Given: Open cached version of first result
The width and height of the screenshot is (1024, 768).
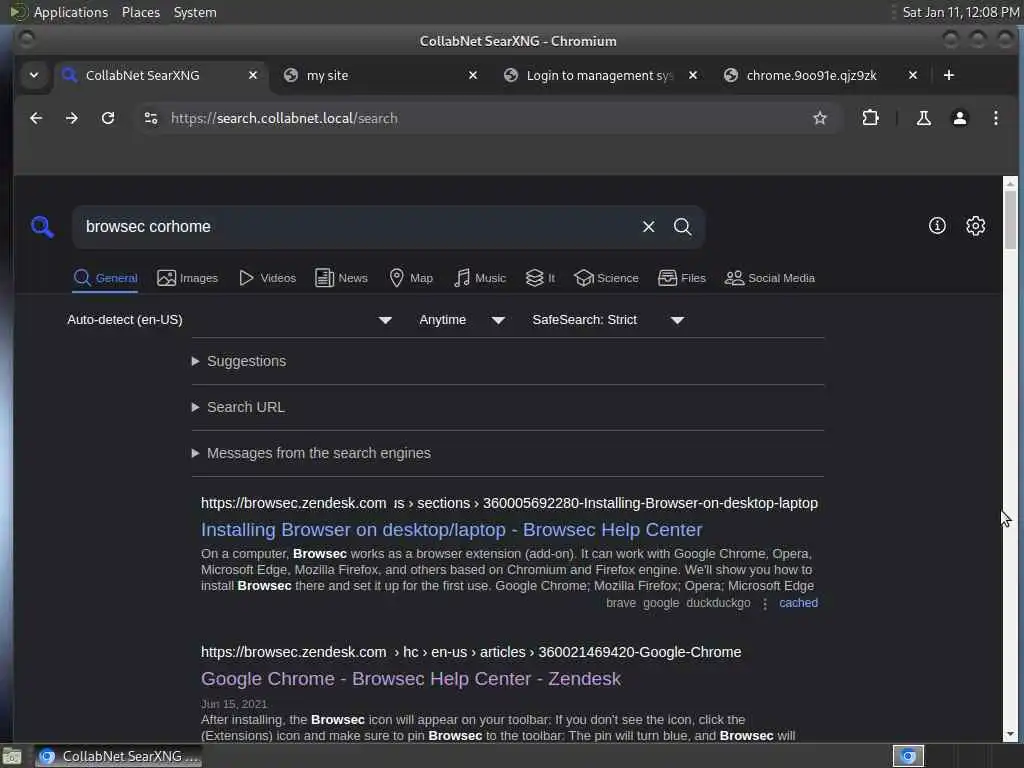Looking at the screenshot, I should (x=798, y=603).
